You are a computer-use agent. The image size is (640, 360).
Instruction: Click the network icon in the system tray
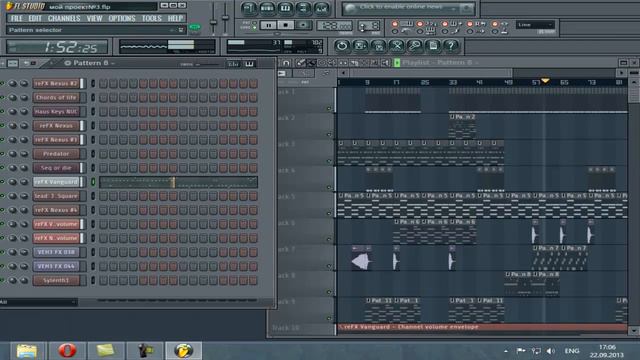click(x=536, y=351)
